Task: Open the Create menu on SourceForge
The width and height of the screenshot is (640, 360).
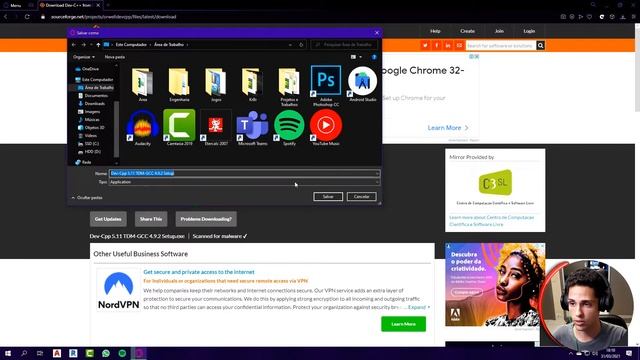Action: coord(467,31)
